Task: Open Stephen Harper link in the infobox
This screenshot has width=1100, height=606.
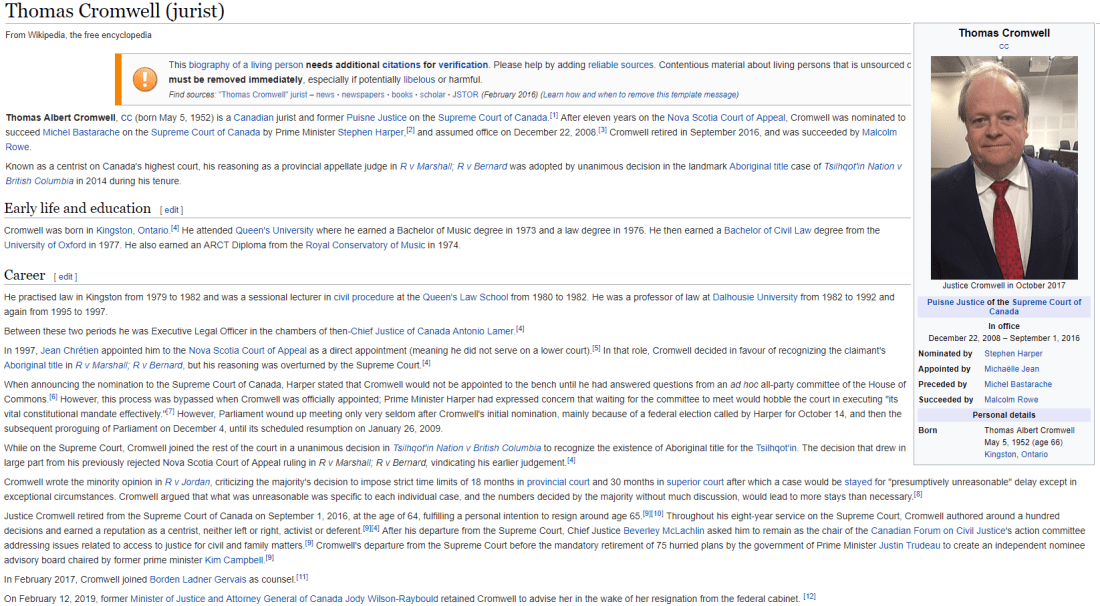Action: click(x=1013, y=354)
